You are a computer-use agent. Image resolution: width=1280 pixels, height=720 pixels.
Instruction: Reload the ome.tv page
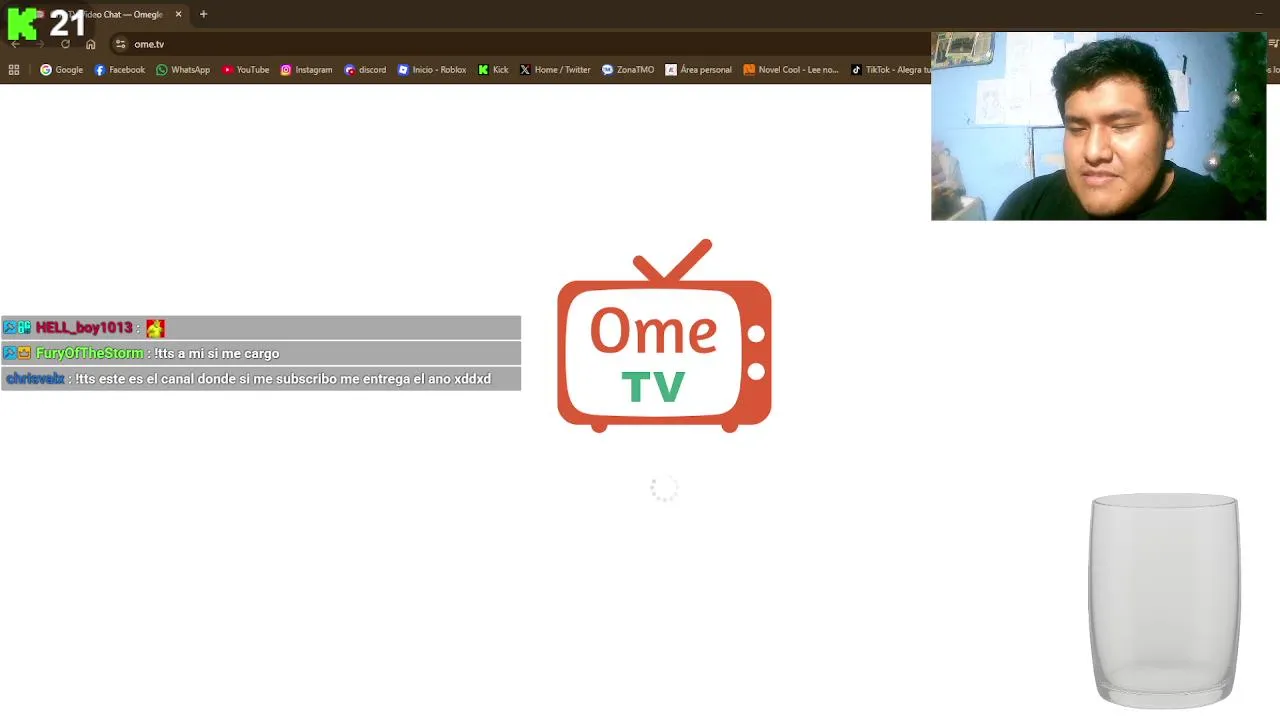point(65,44)
